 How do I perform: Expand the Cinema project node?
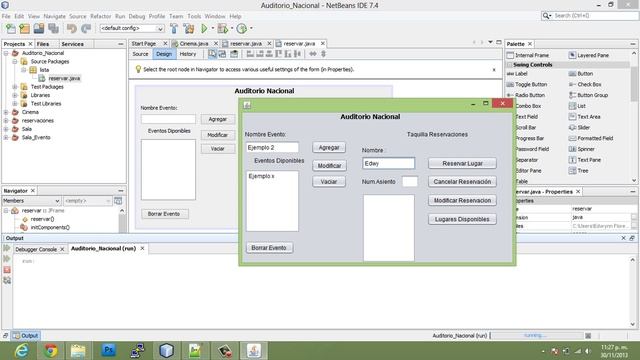tap(6, 112)
